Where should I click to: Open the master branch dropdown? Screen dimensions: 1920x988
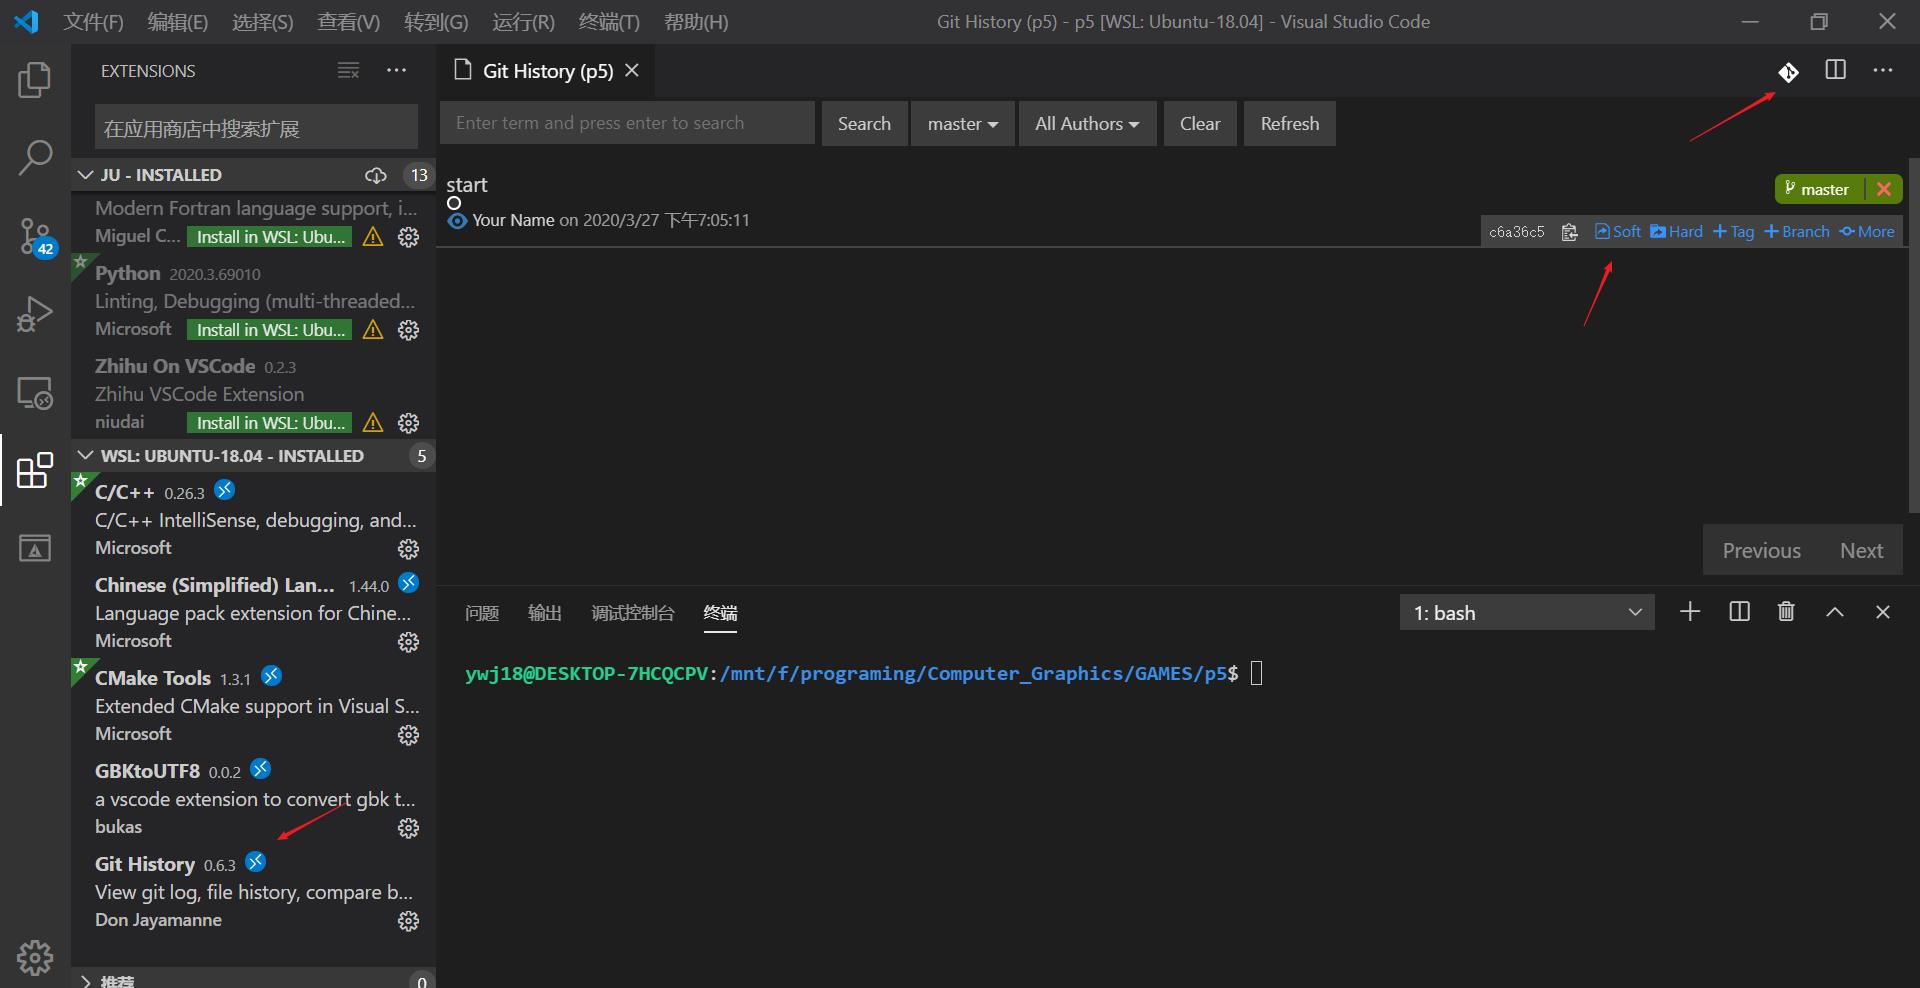[963, 124]
